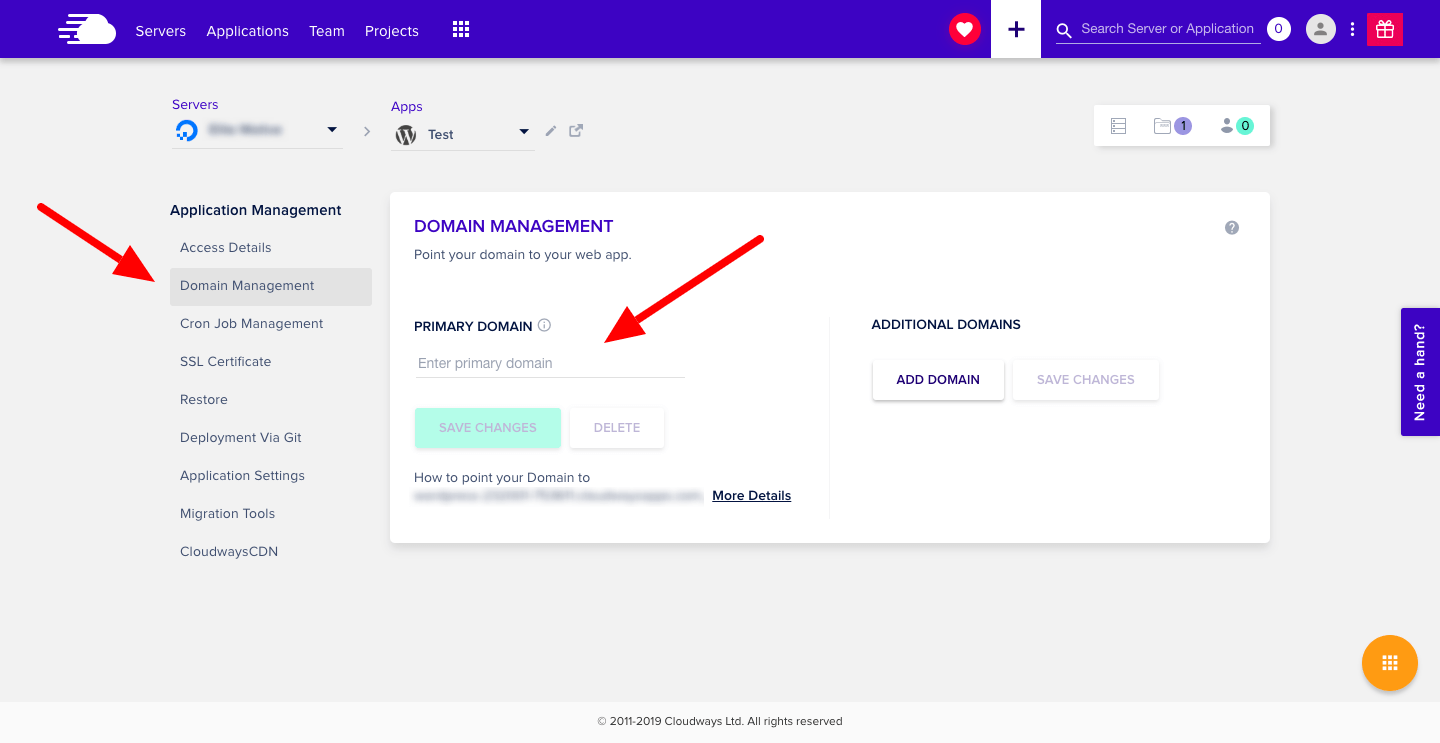Click the plus icon to add a server
This screenshot has width=1440, height=743.
[1016, 29]
